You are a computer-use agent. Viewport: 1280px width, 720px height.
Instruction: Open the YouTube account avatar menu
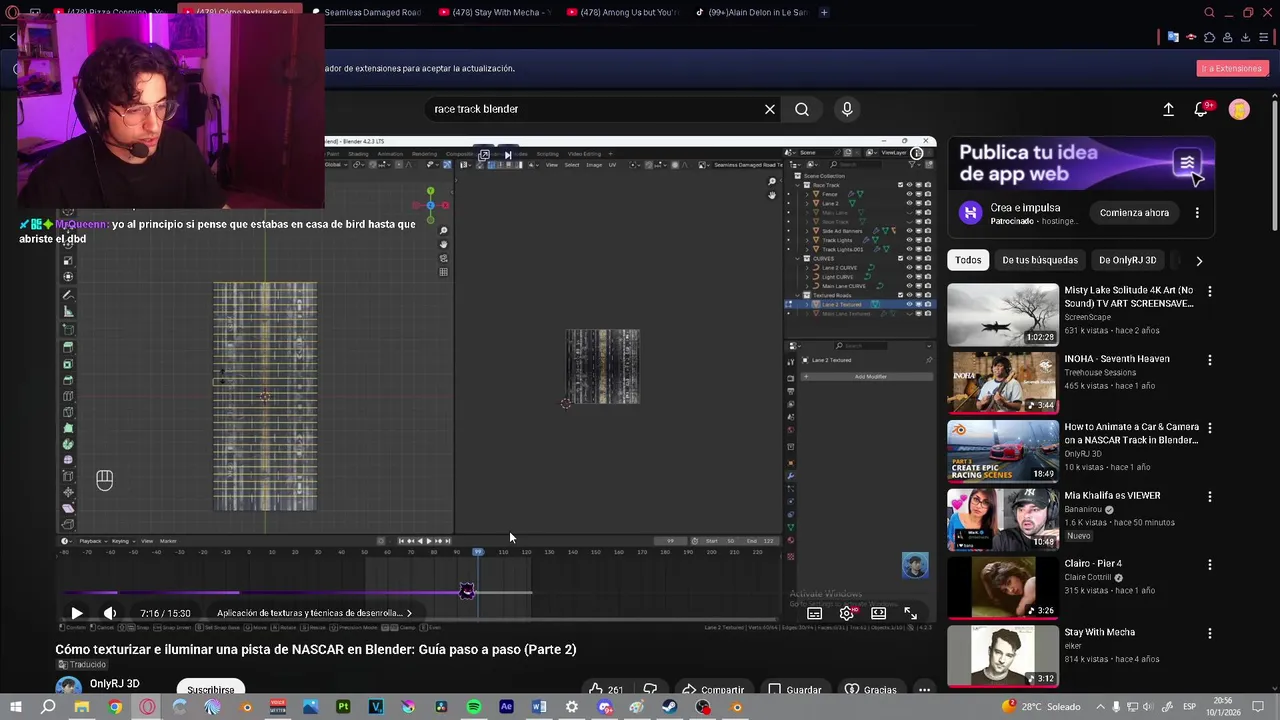(1239, 110)
